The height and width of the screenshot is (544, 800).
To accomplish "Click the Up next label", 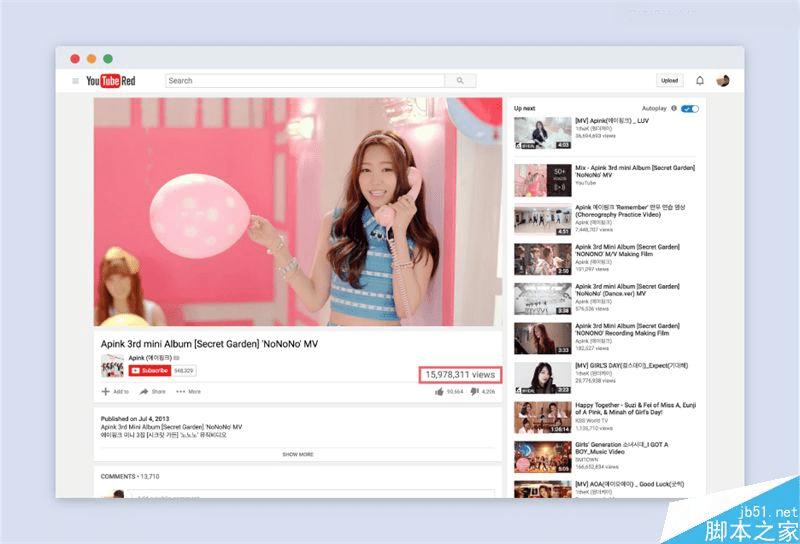I will tap(524, 108).
